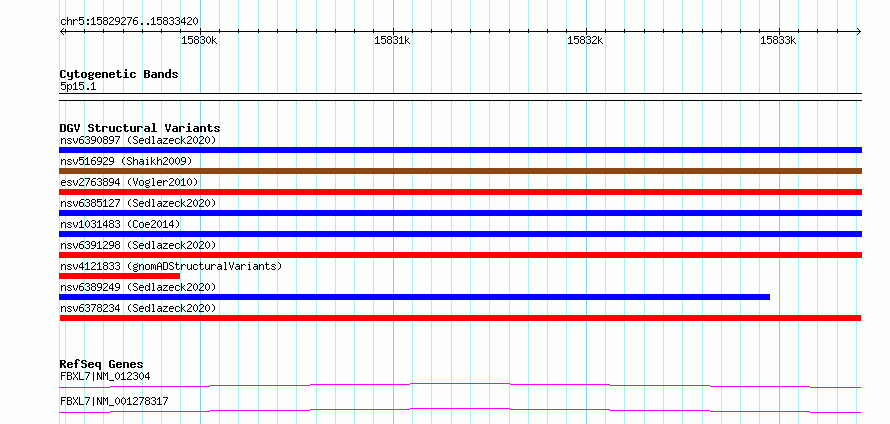890x424 pixels.
Task: Open the esv2763894 (Vogler2010) label
Action: 129,182
